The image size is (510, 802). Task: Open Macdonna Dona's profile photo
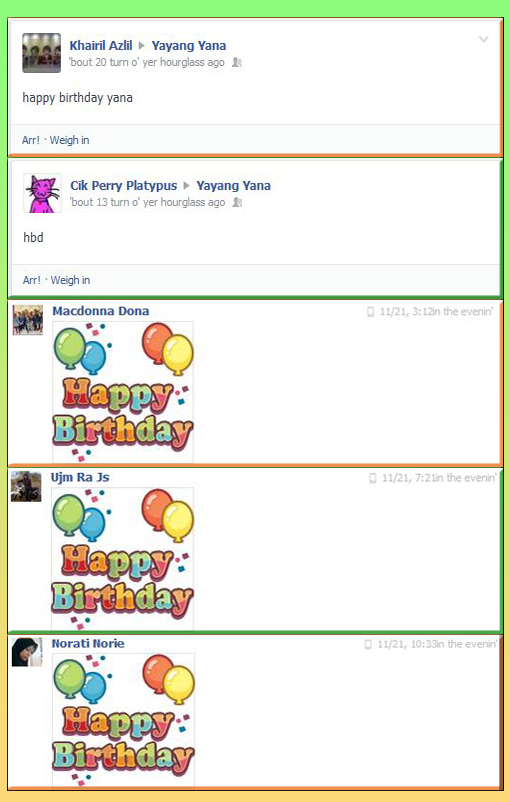pyautogui.click(x=28, y=320)
